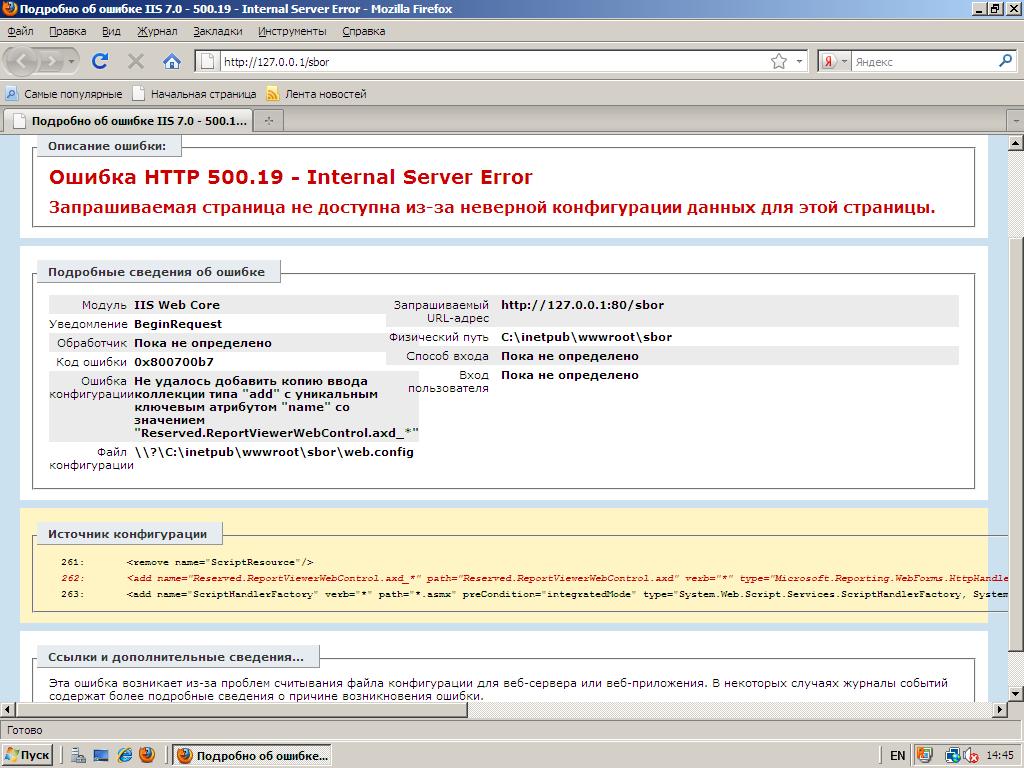This screenshot has width=1024, height=768.
Task: Open the Пуск start menu
Action: click(27, 756)
